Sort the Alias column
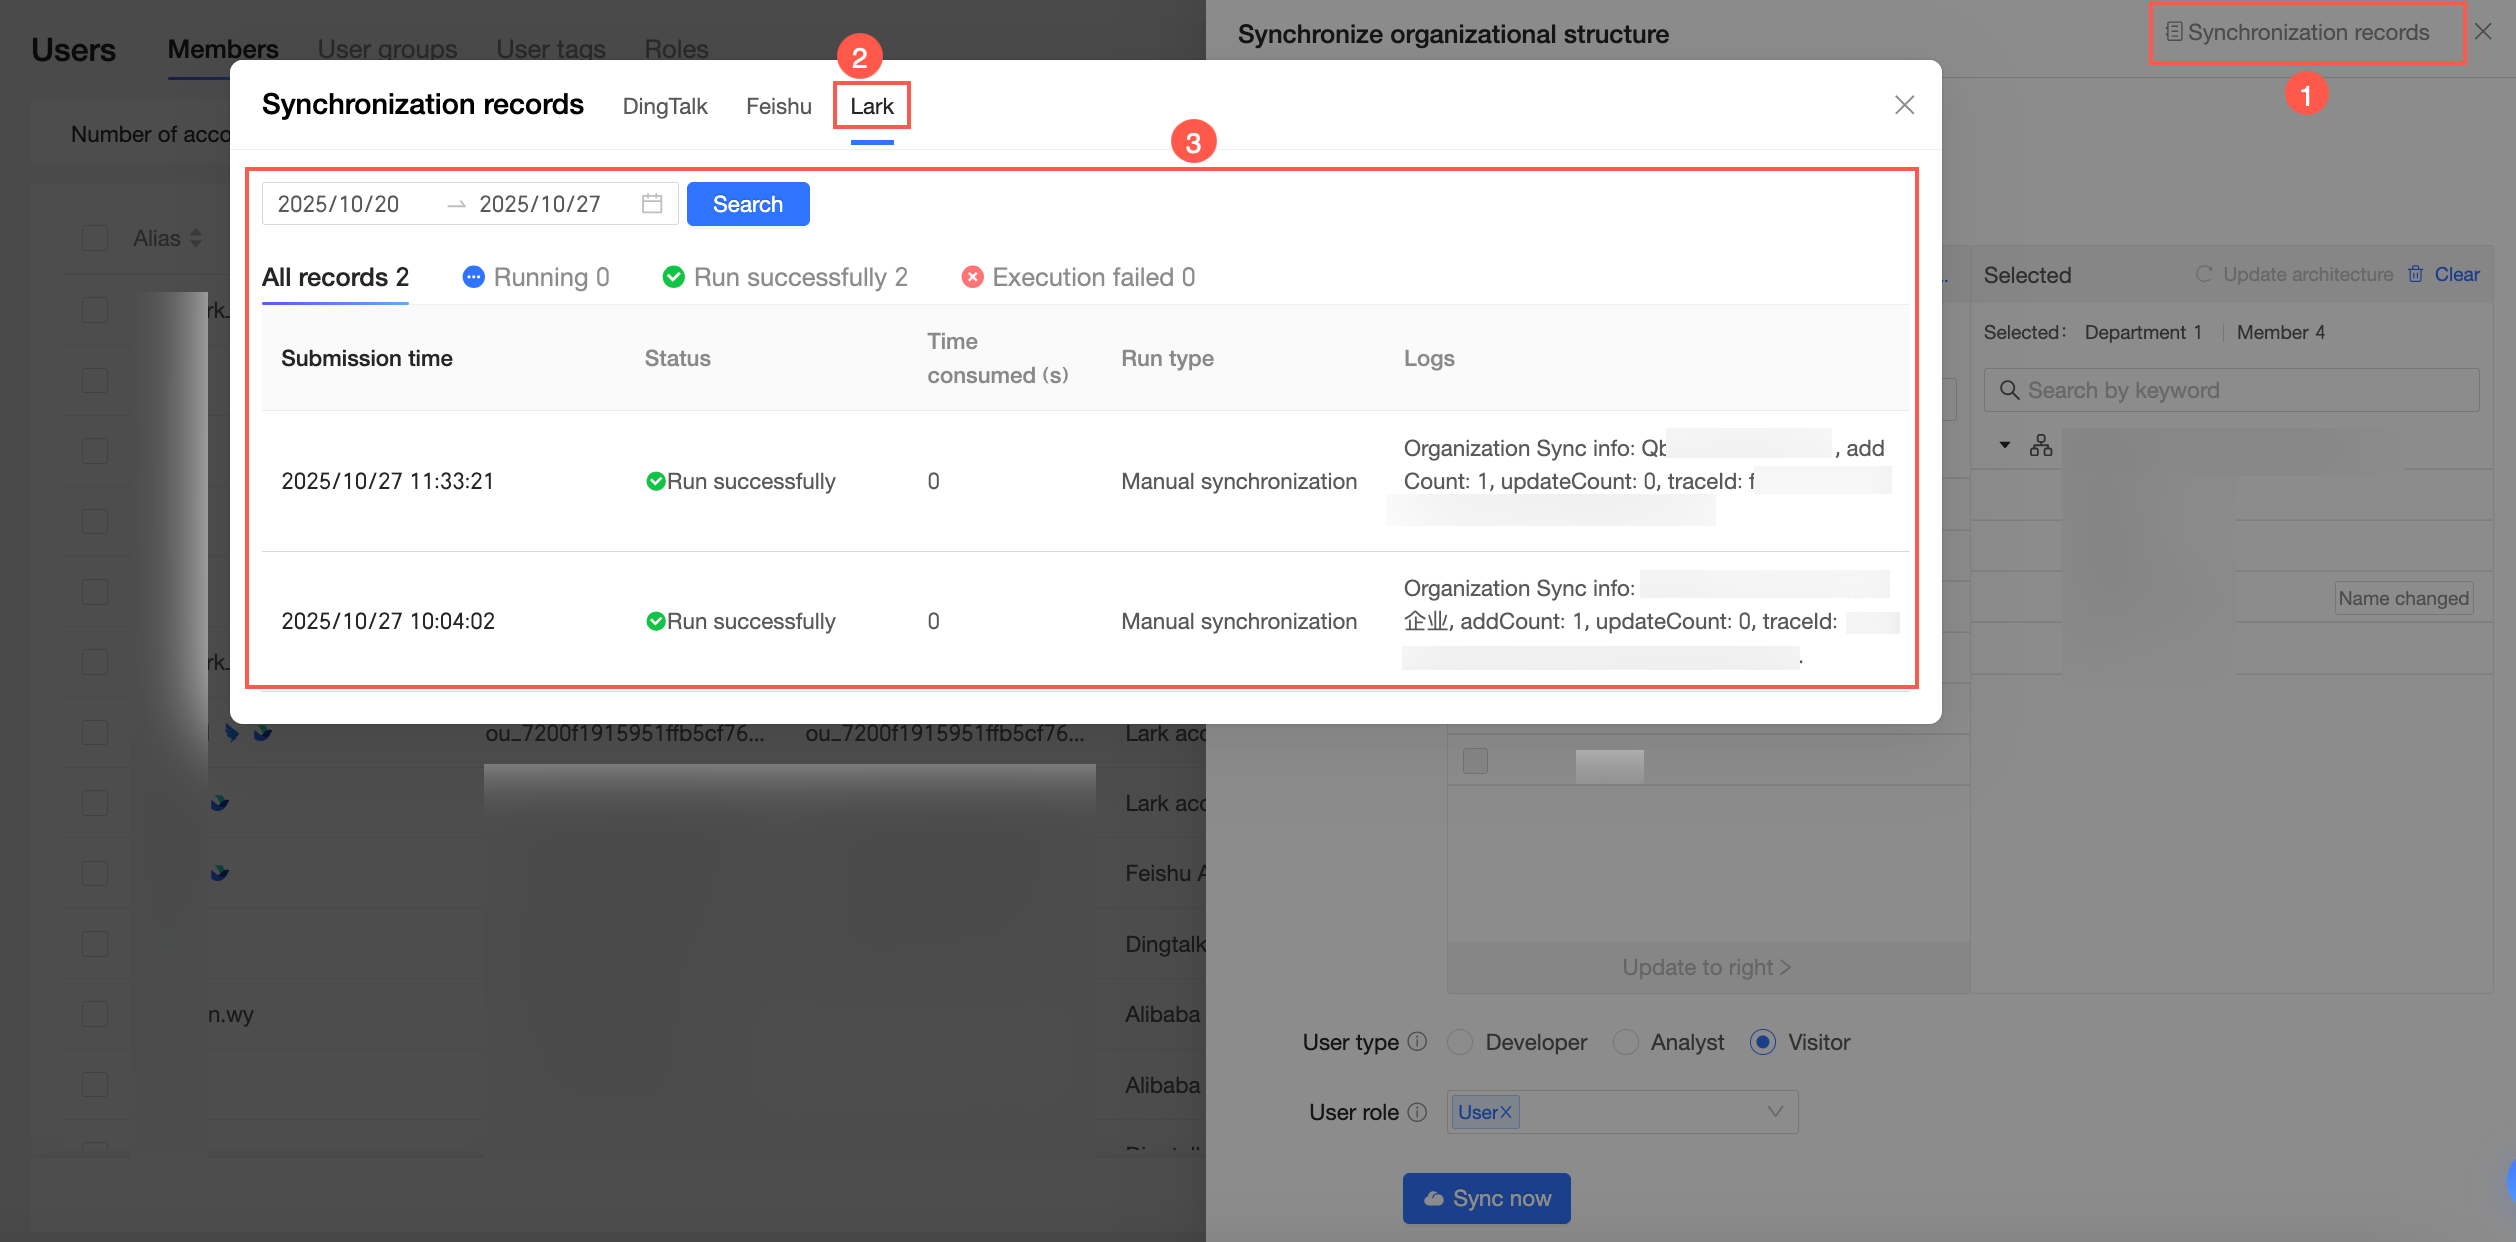2516x1242 pixels. [196, 238]
